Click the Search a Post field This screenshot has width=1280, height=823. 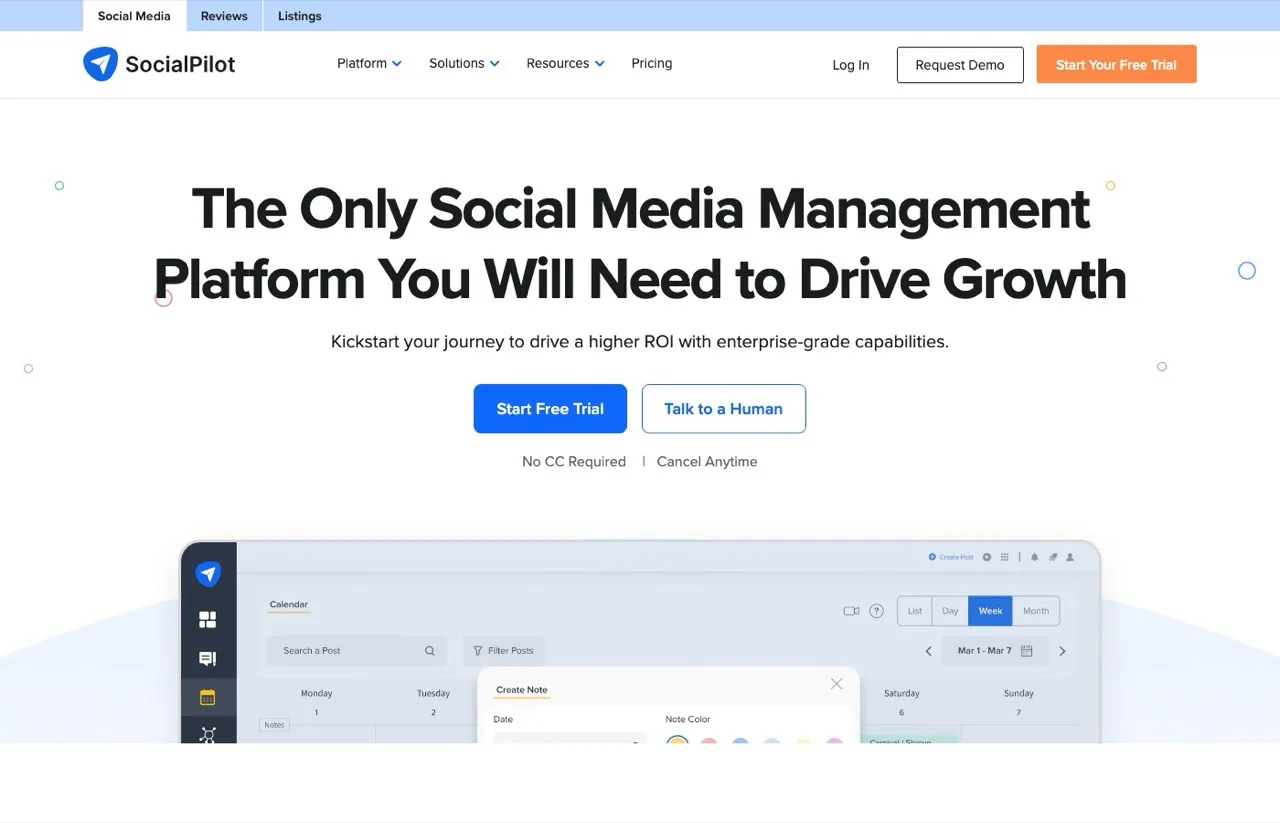pos(357,651)
